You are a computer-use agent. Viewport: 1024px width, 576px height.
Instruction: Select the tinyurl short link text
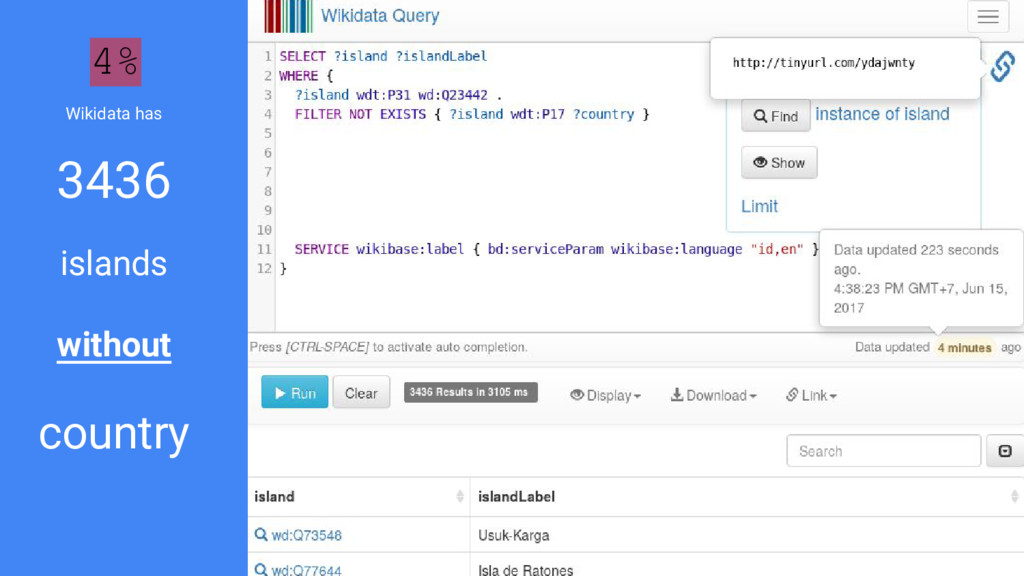coord(824,63)
